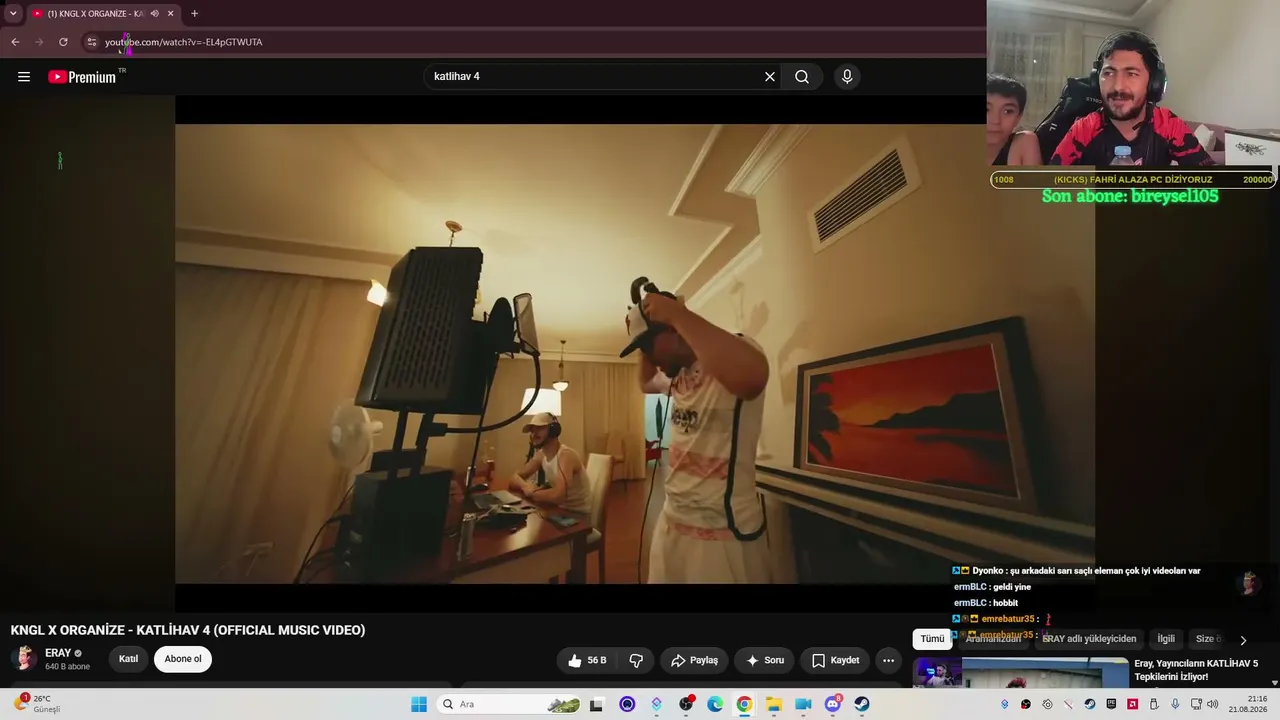The width and height of the screenshot is (1280, 720).
Task: Run search with the magnifier button
Action: 802,77
